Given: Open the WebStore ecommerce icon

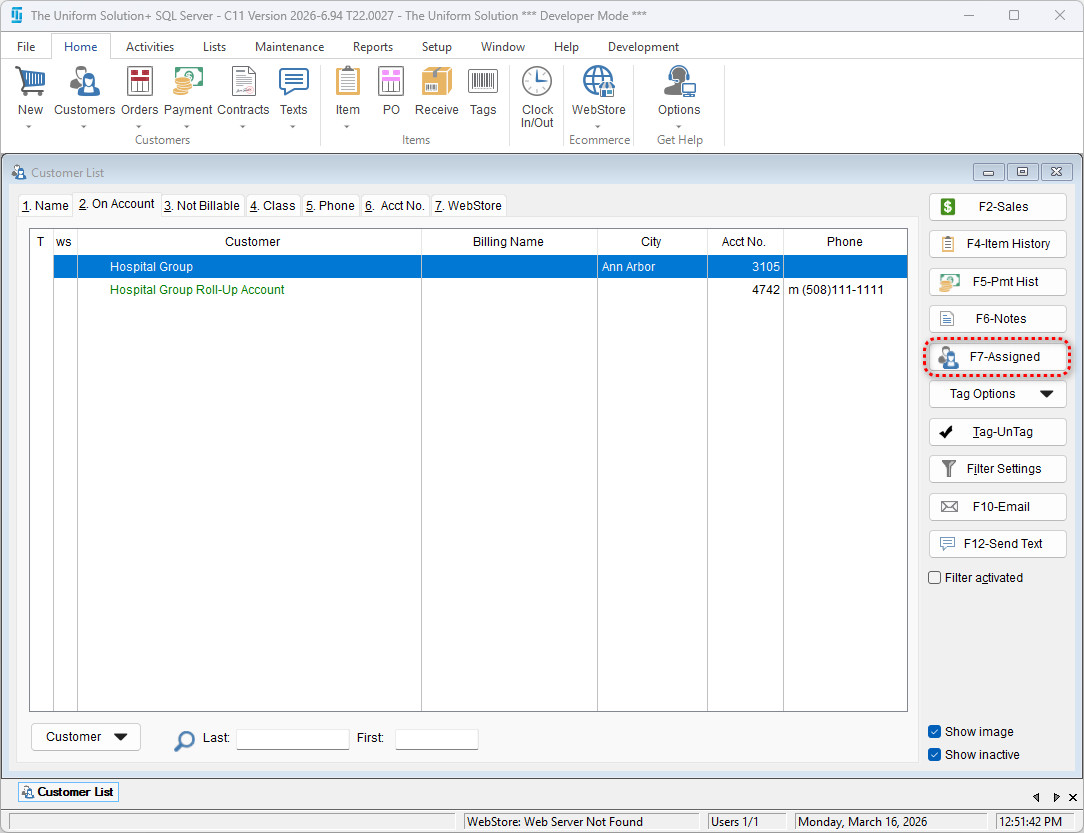Looking at the screenshot, I should 598,82.
